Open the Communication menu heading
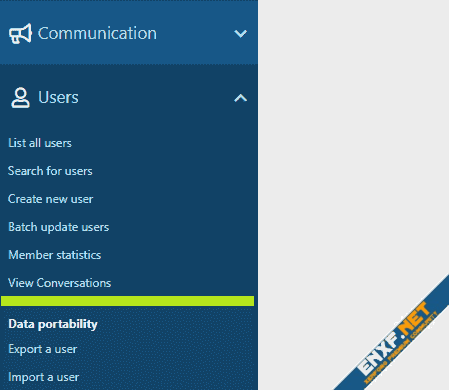 tap(97, 33)
